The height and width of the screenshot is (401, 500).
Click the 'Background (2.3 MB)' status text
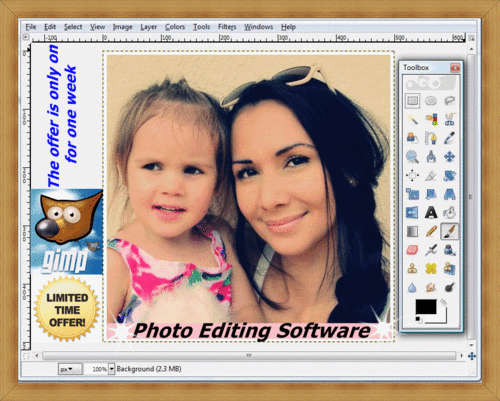(x=149, y=369)
